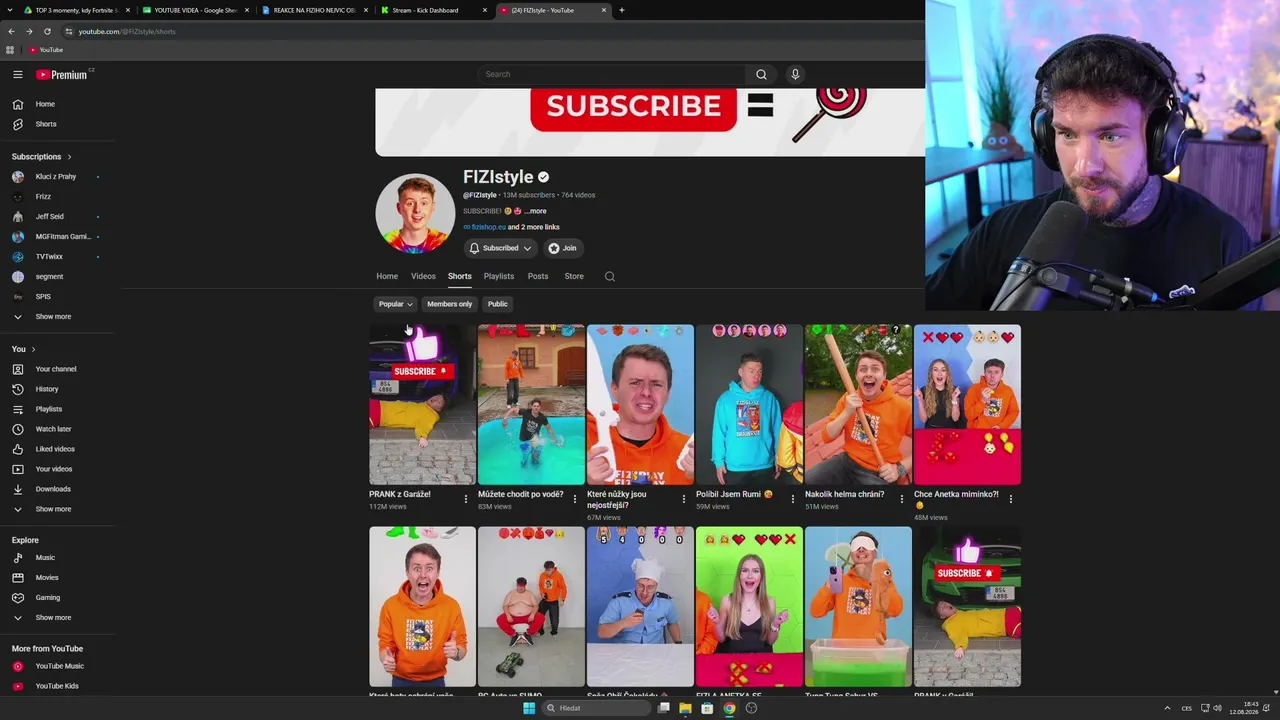Screen dimensions: 1280x720
Task: Open options for Políbil Jsem Rumi short
Action: [x=792, y=498]
